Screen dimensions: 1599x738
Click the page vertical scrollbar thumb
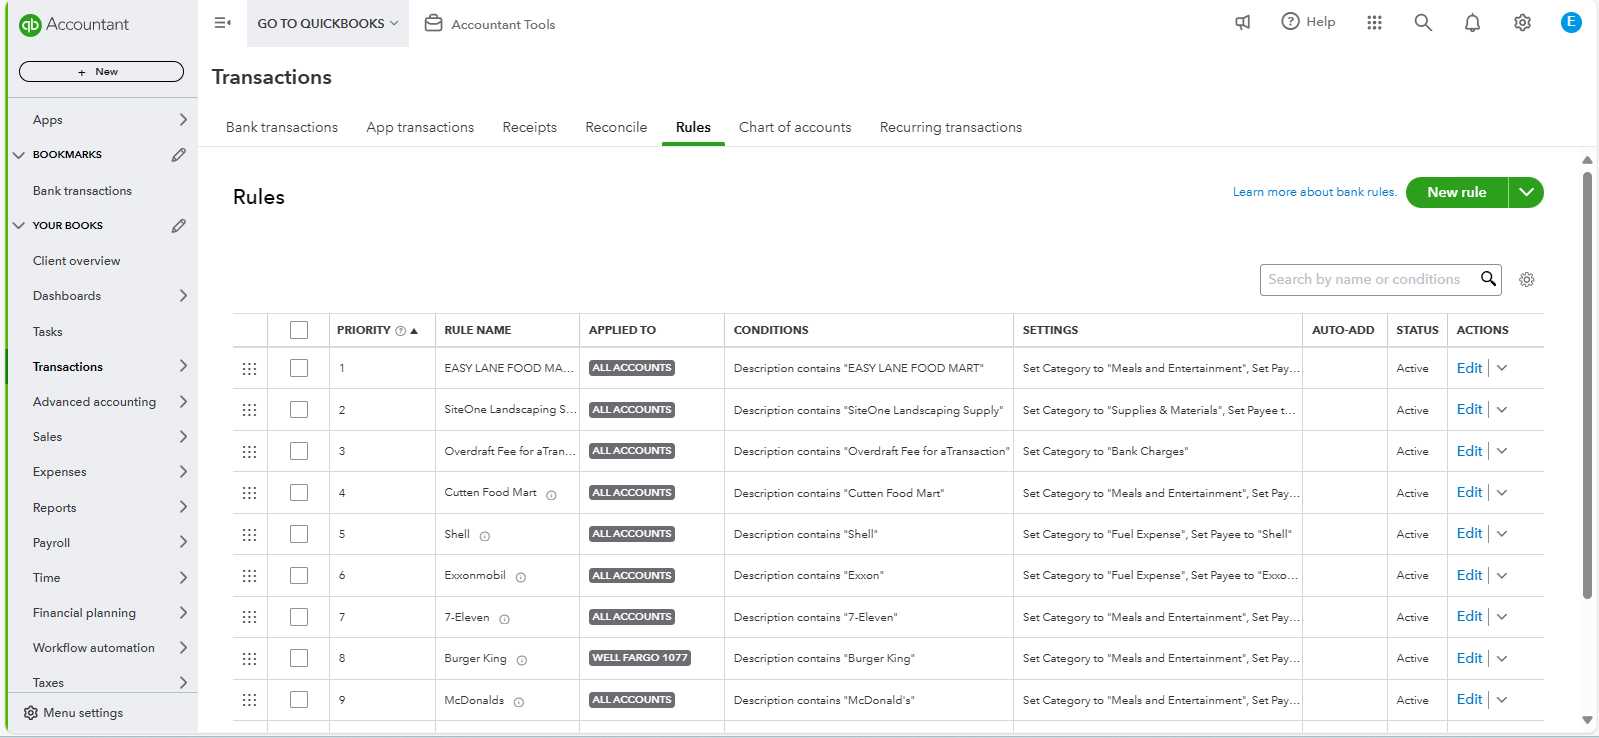pyautogui.click(x=1587, y=385)
